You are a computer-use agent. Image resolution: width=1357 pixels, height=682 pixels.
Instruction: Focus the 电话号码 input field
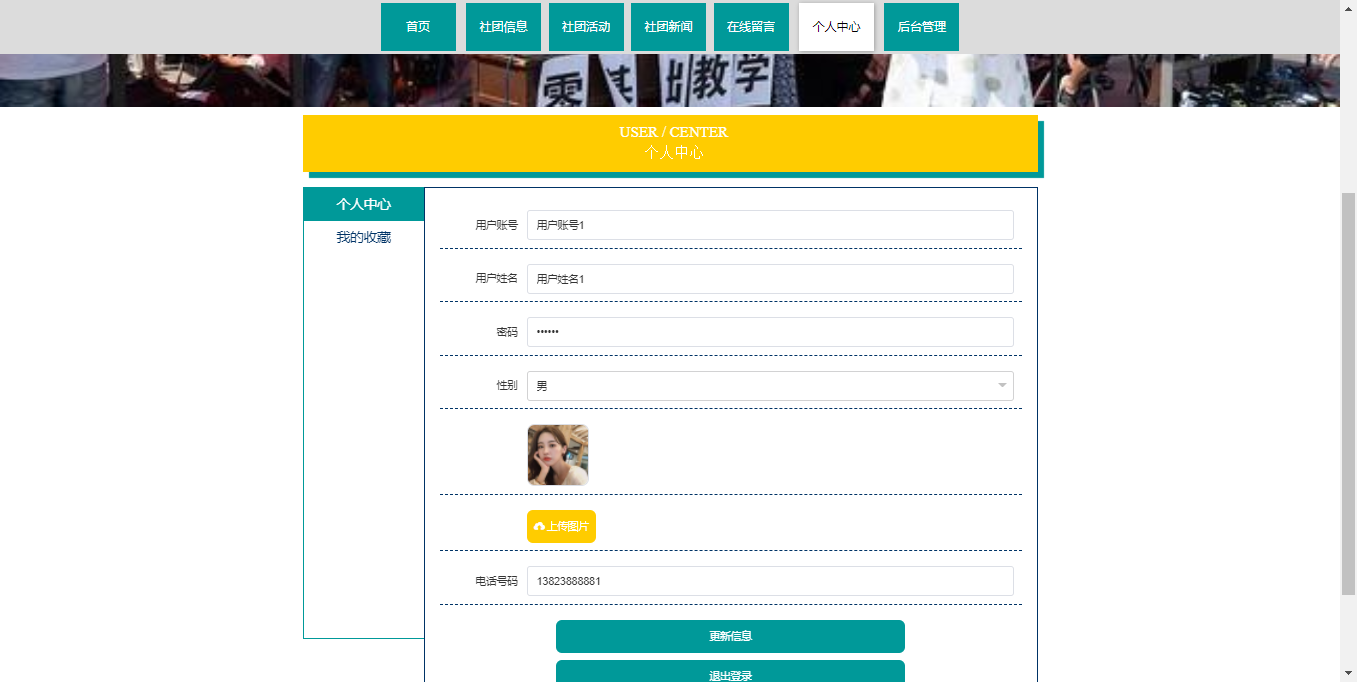(770, 581)
